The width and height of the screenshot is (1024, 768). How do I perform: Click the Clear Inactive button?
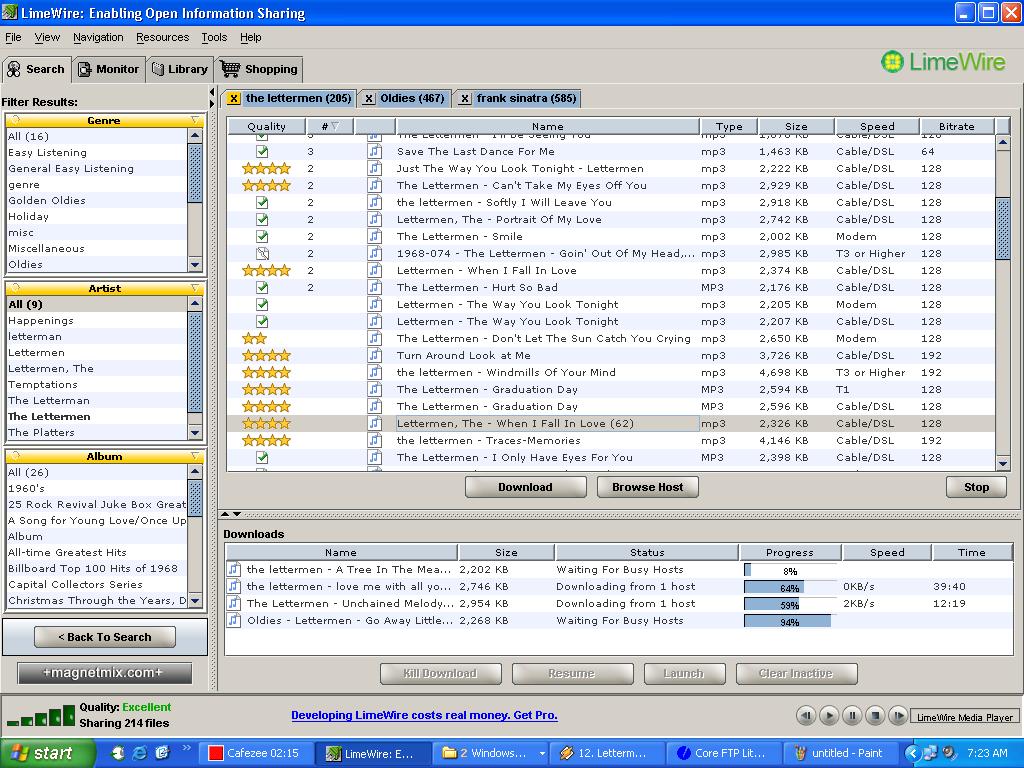(x=796, y=673)
